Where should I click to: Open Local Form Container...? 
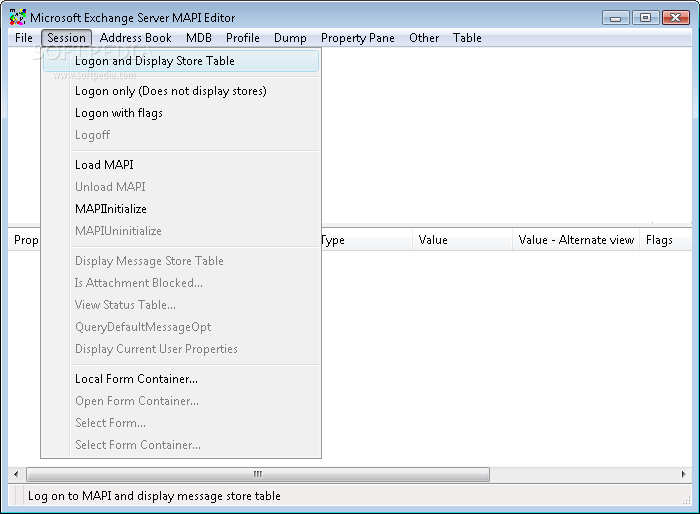point(181,379)
